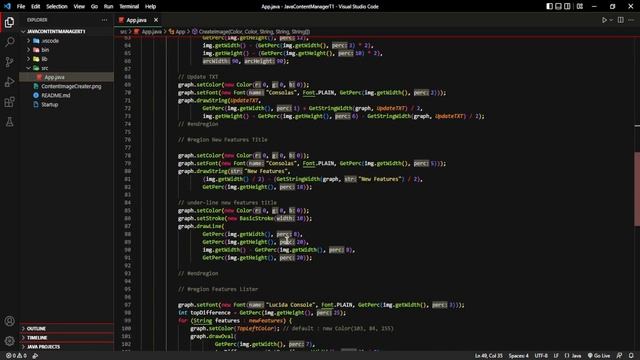
Task: Click the 'topDifference' variable on line 98
Action: tap(210, 313)
